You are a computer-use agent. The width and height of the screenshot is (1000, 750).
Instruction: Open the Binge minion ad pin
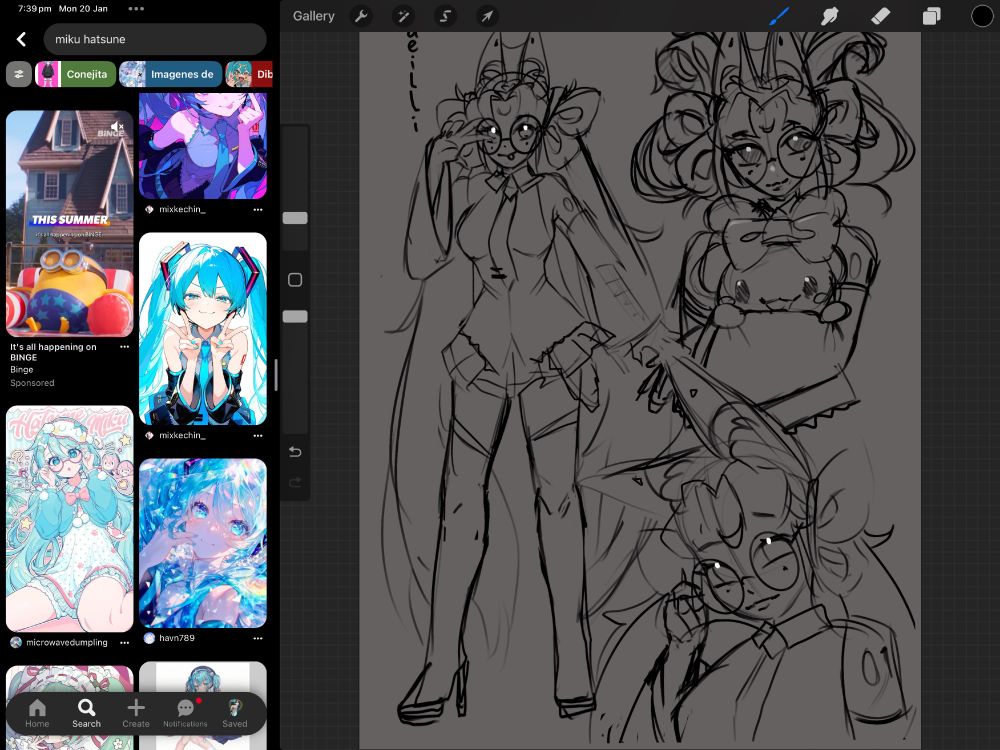pyautogui.click(x=70, y=223)
